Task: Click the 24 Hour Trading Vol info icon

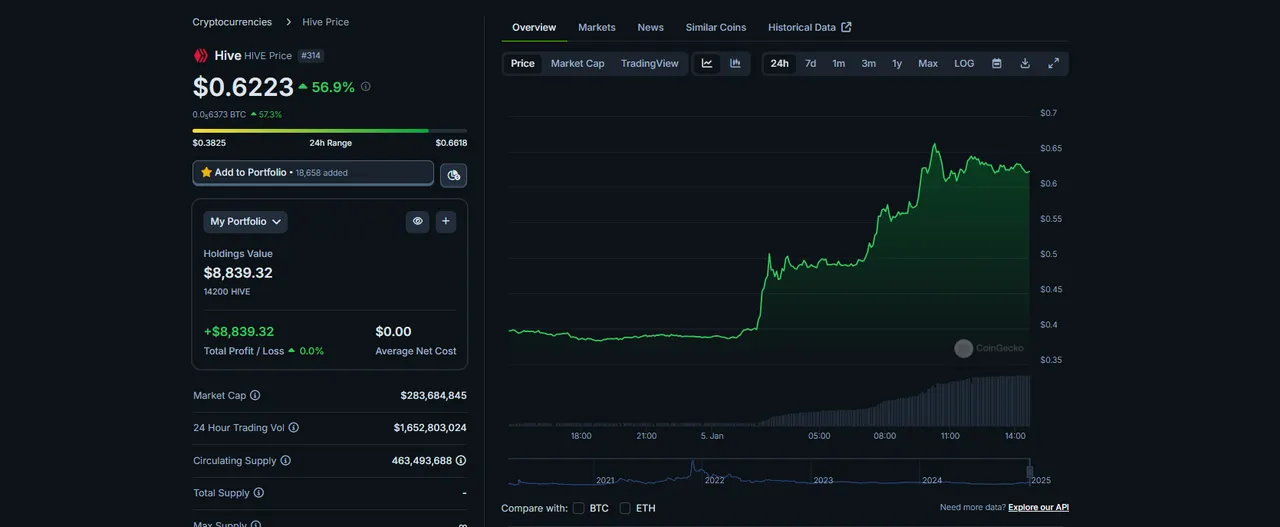Action: coord(293,428)
